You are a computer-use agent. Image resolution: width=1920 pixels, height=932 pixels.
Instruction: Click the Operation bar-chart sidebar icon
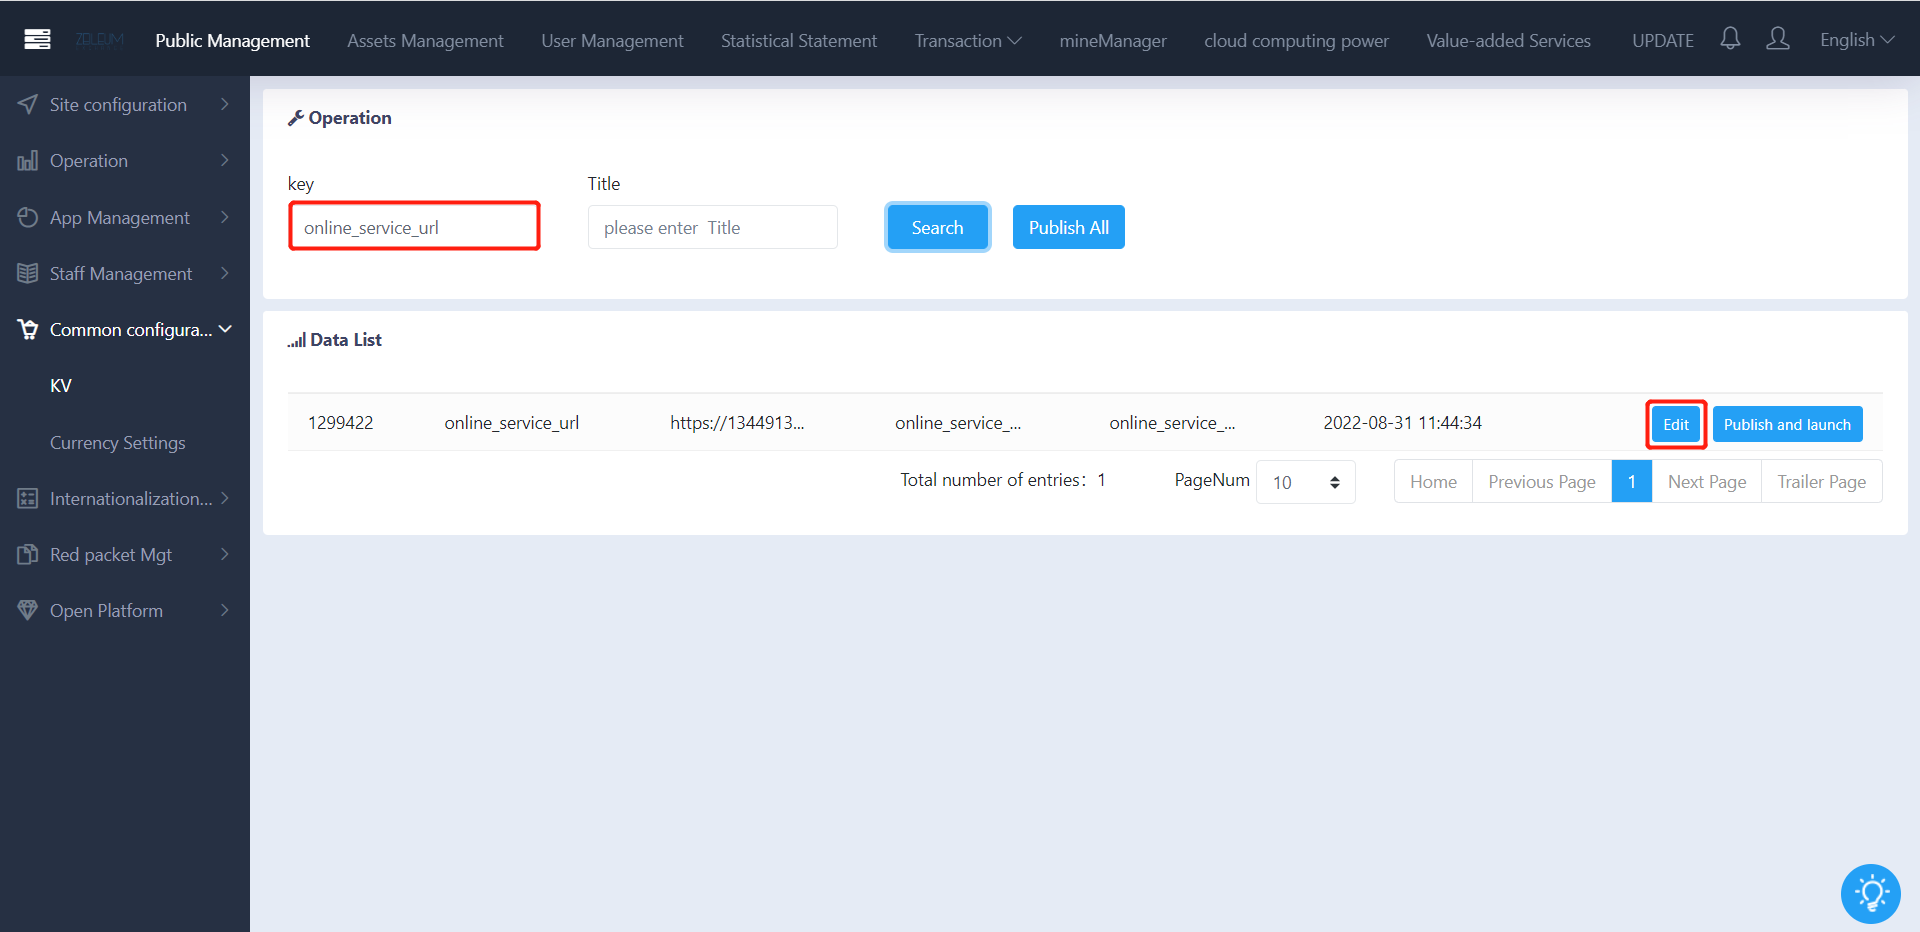pos(28,160)
